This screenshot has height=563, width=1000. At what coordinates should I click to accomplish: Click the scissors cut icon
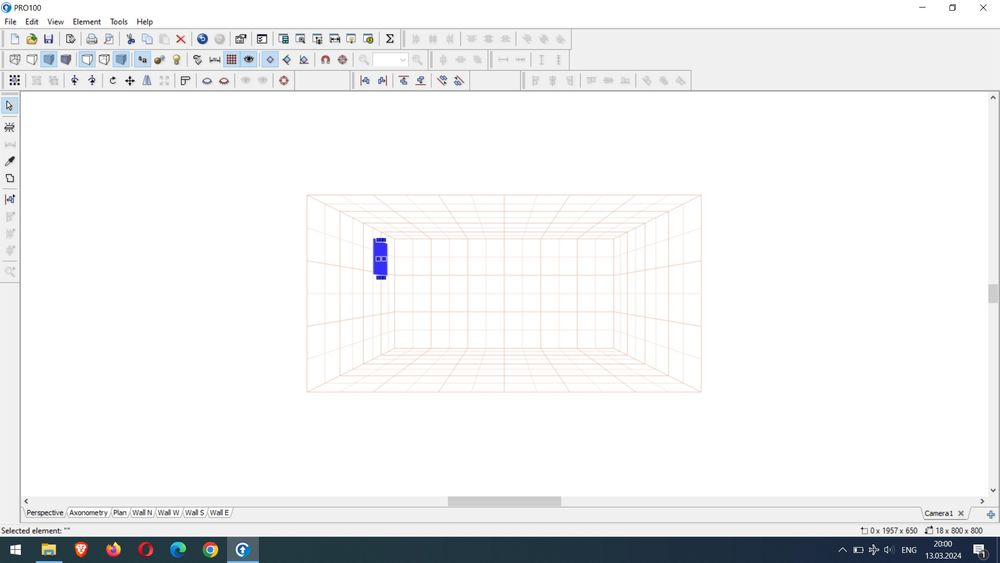coord(130,39)
